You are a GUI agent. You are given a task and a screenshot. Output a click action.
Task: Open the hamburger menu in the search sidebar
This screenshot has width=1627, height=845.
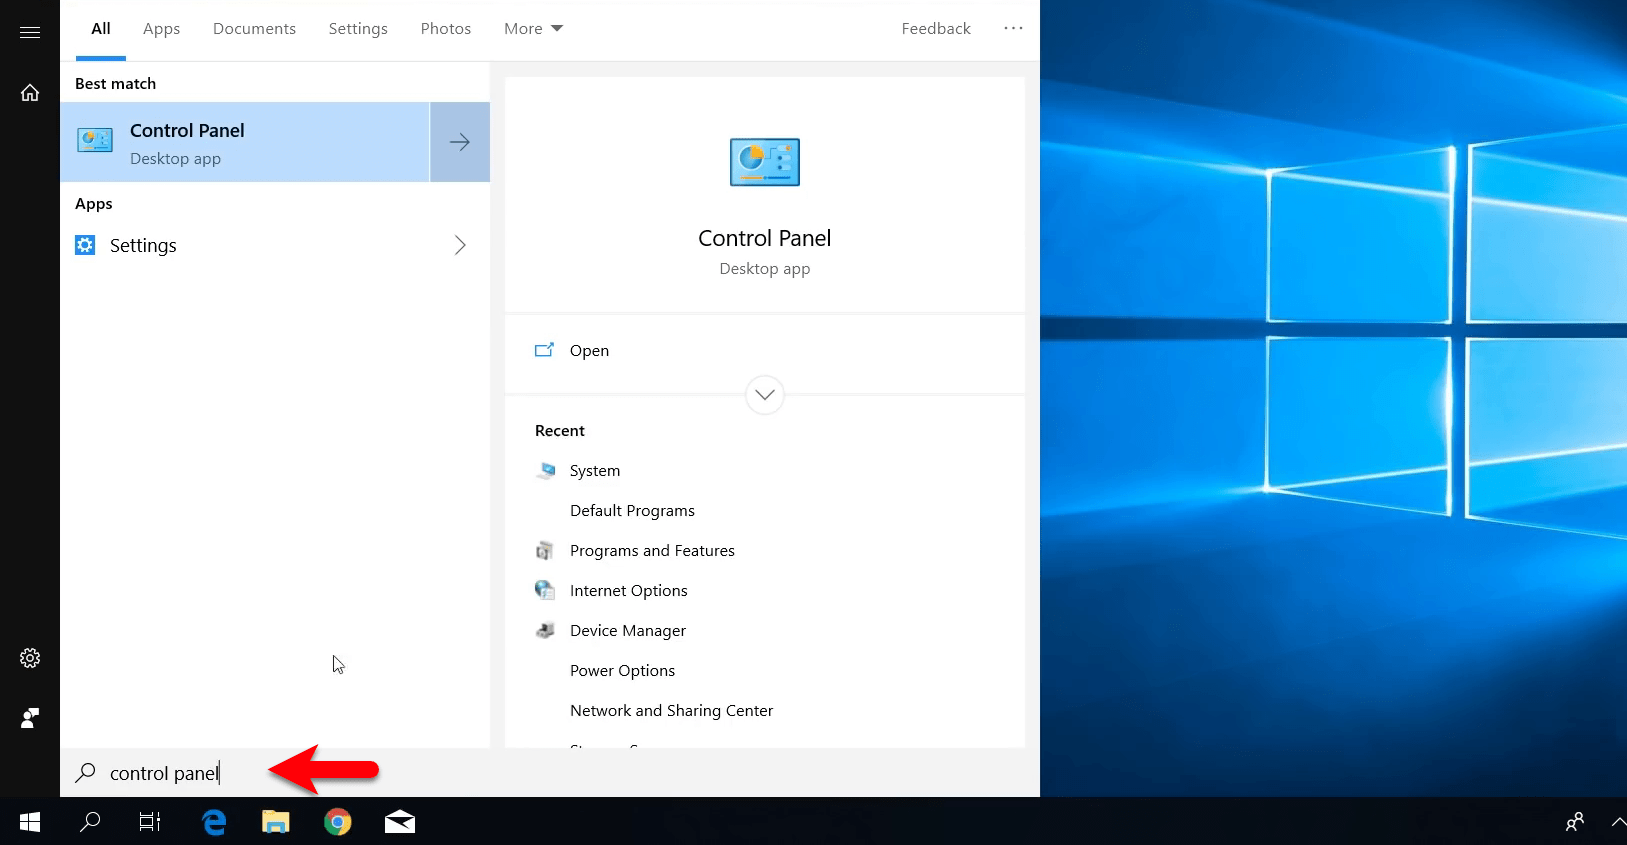coord(30,32)
